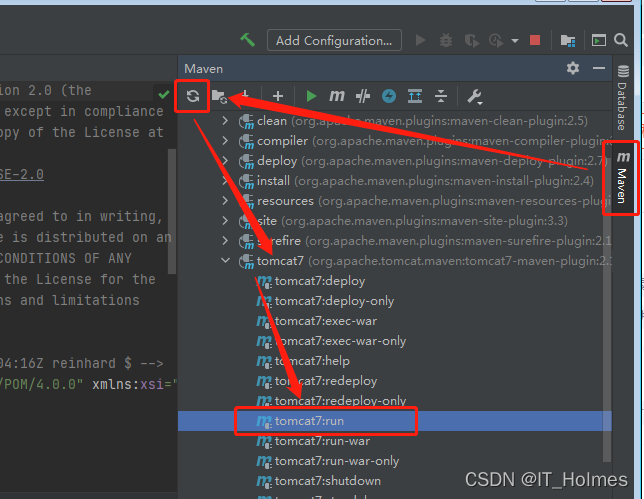
Task: Click the editor vertical scrollbar
Action: (172, 211)
